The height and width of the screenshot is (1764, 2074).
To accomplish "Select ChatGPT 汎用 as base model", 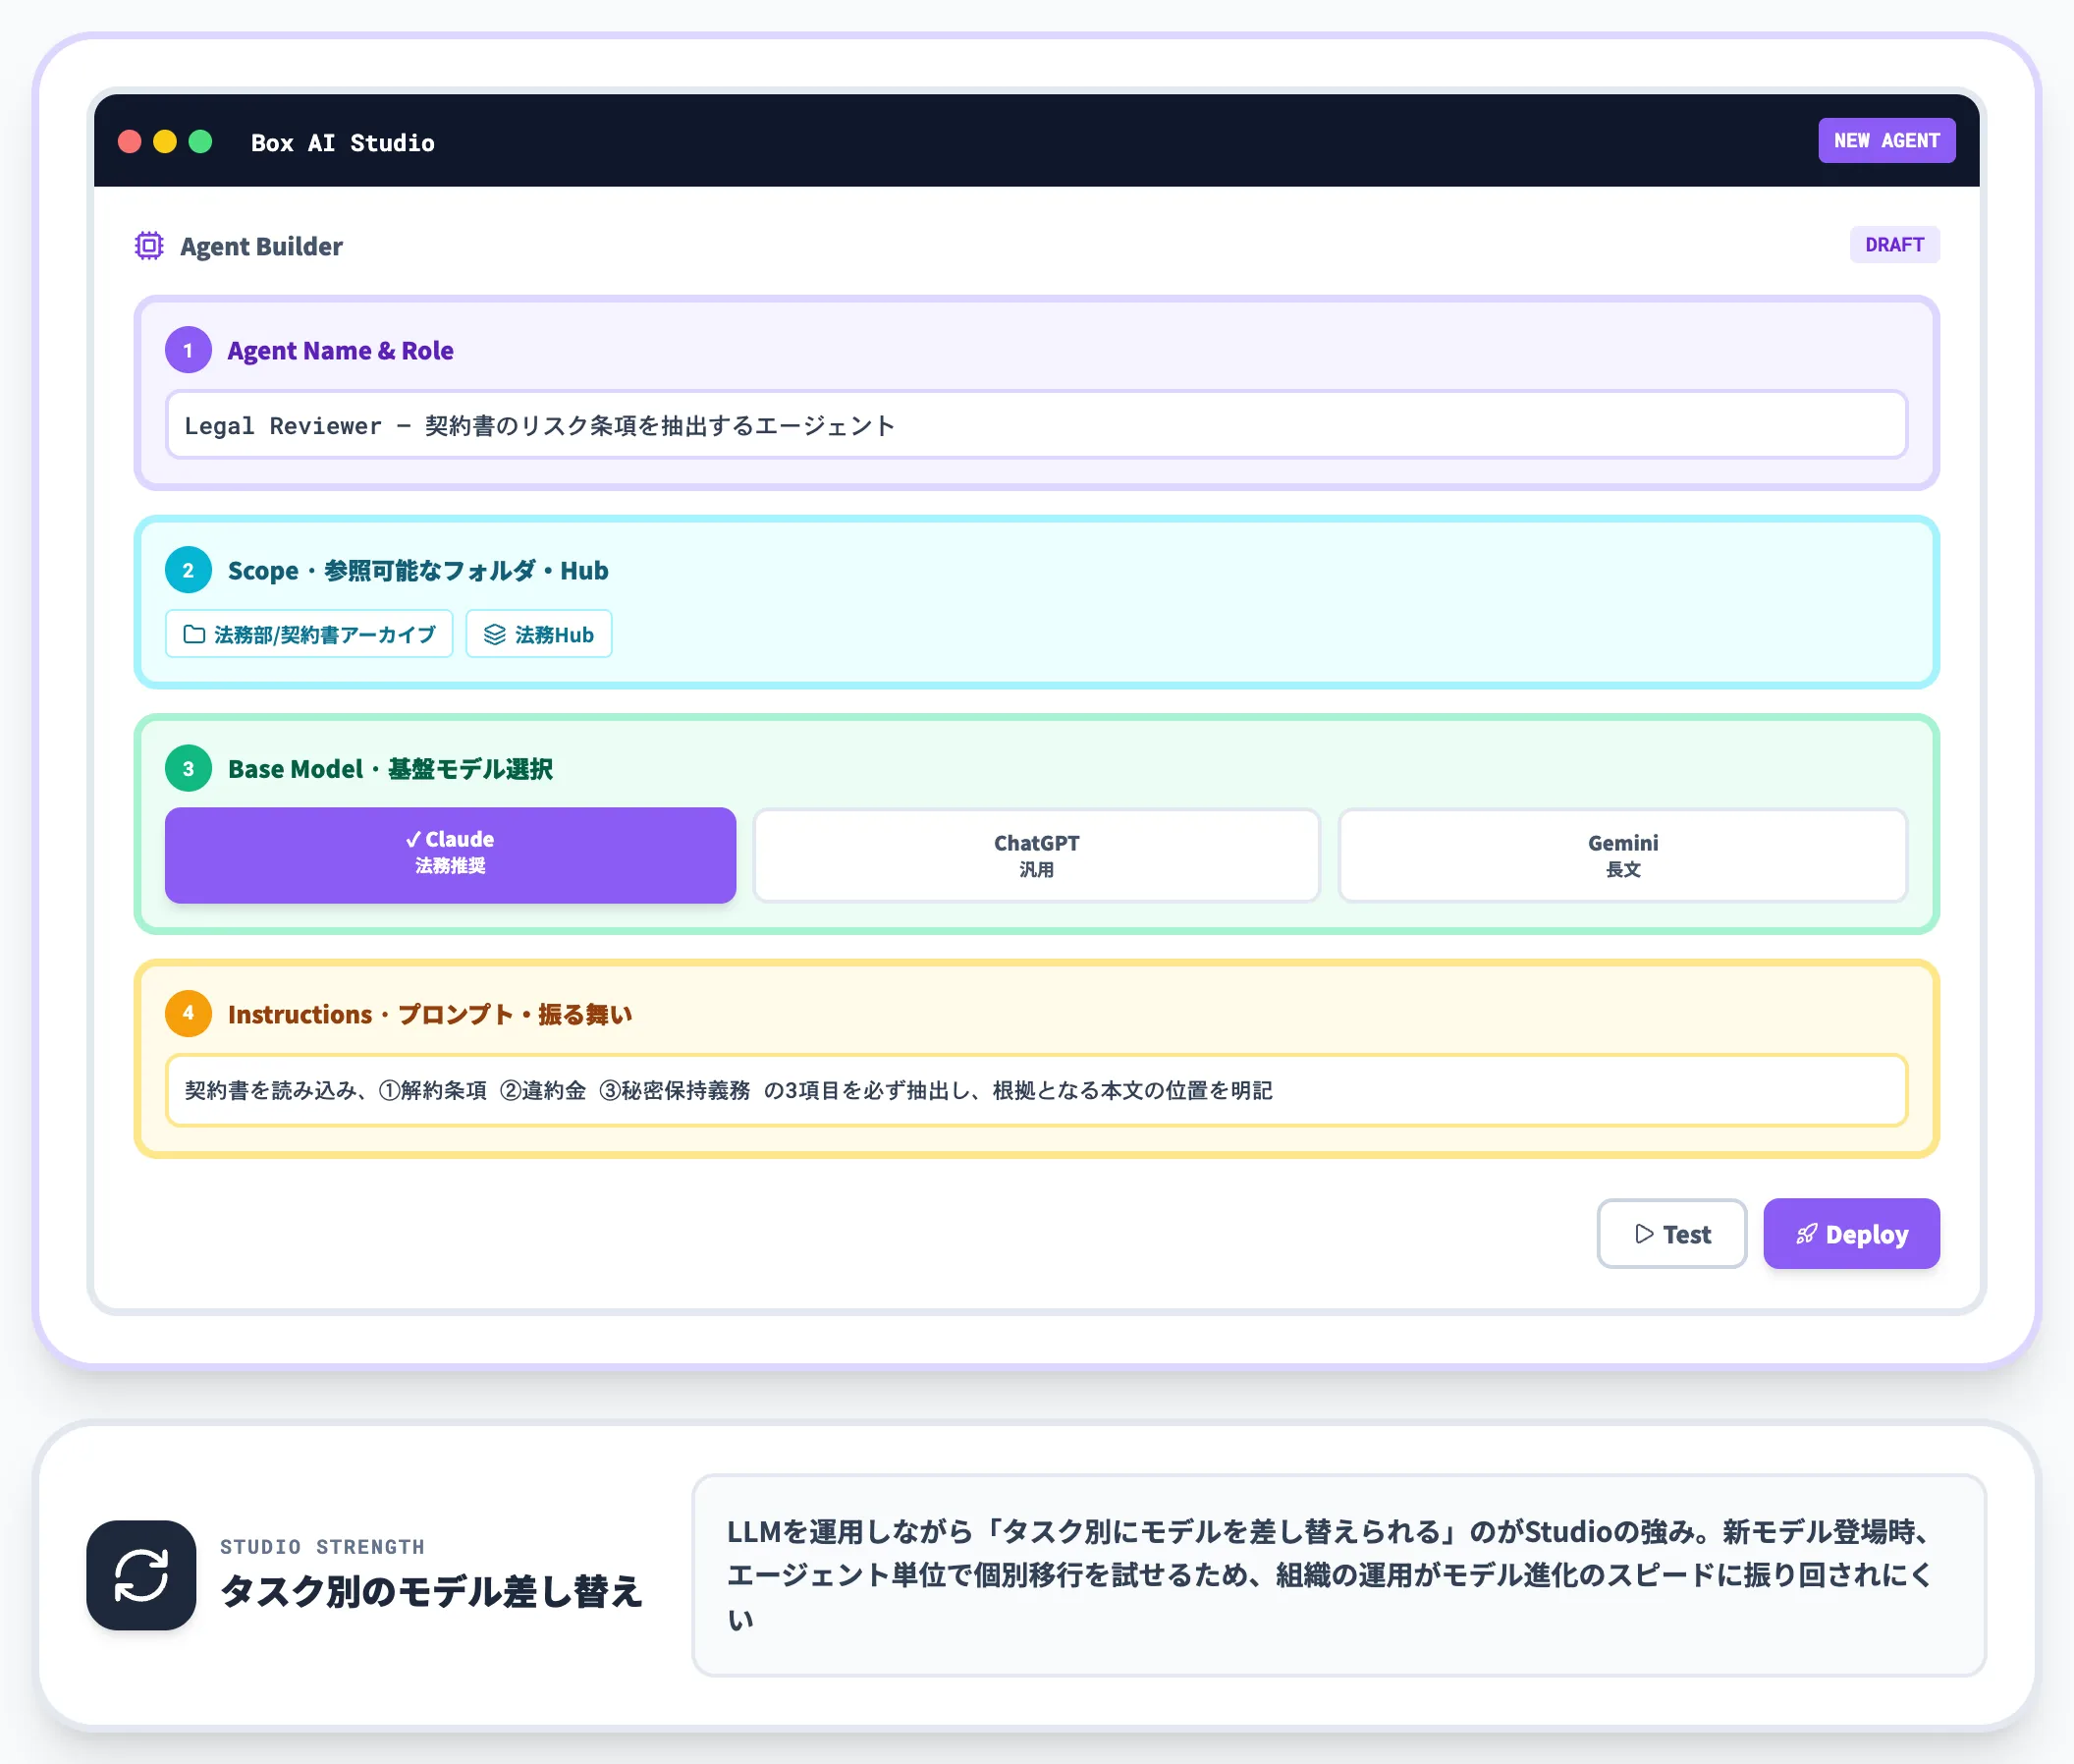I will [1036, 855].
